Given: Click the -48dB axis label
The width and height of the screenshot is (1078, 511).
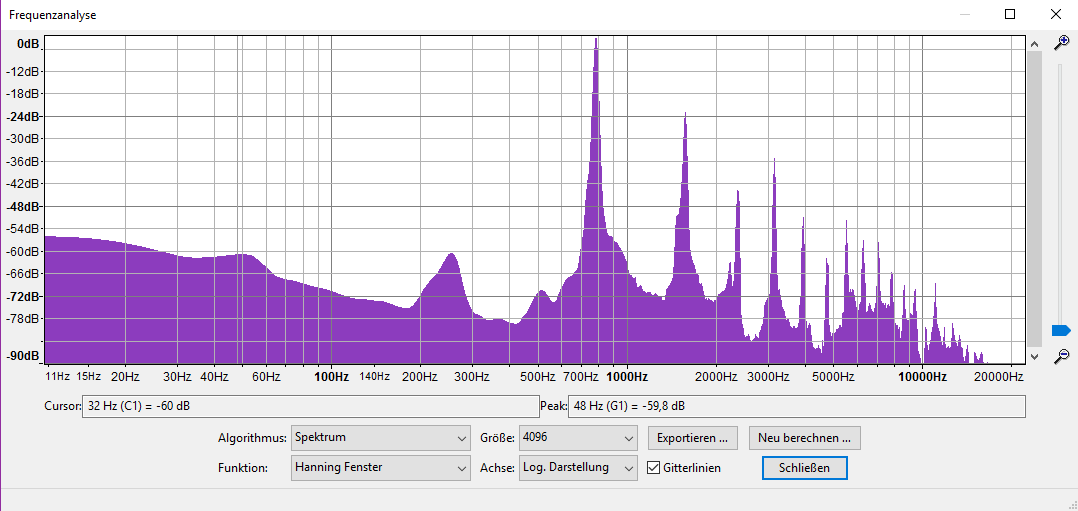Looking at the screenshot, I should pos(23,206).
